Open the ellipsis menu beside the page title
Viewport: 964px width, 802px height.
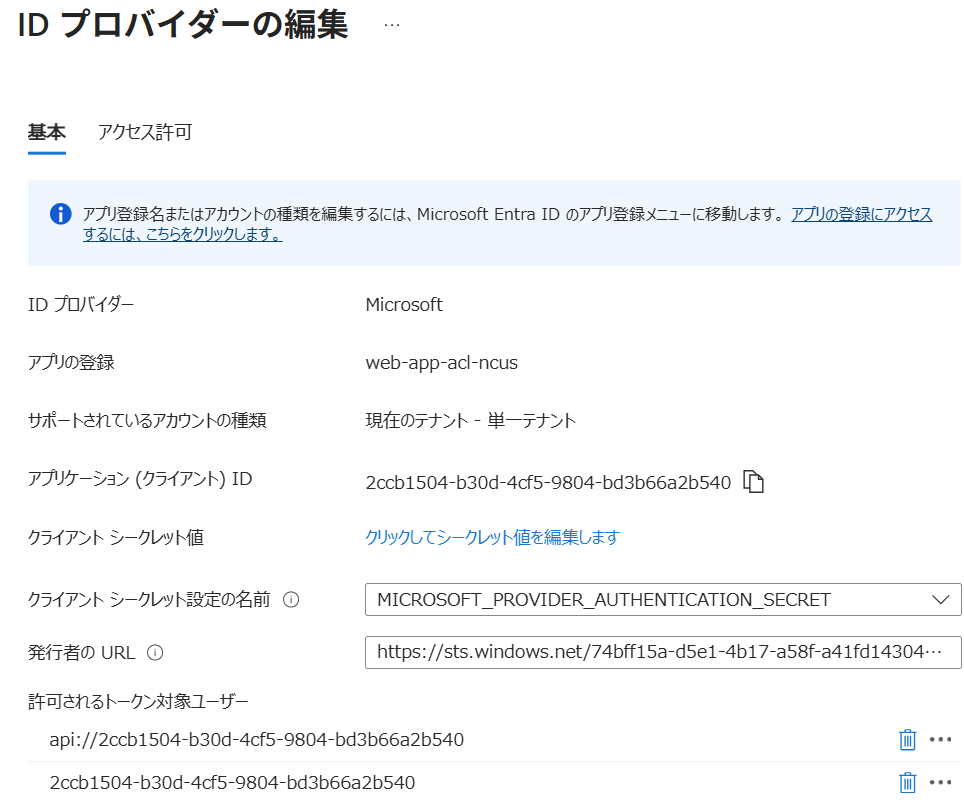point(392,25)
